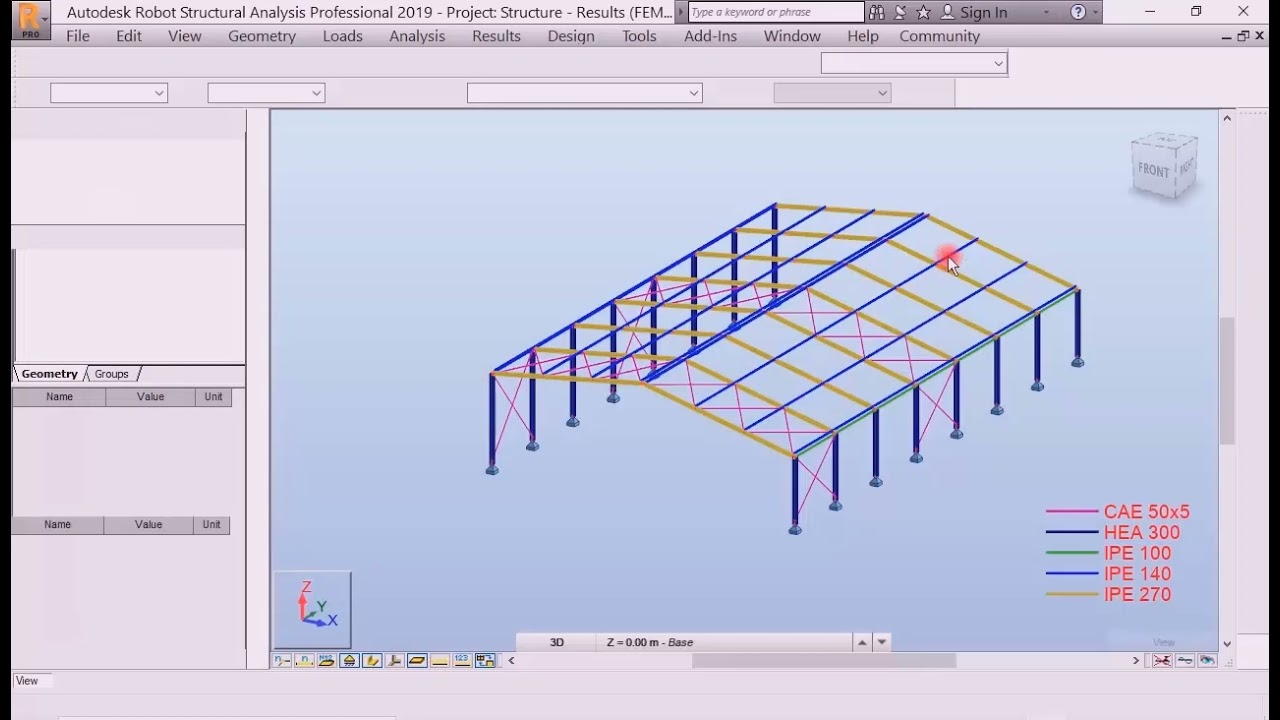Image resolution: width=1280 pixels, height=720 pixels.
Task: Click the Z = 0.00 m - Base field
Action: click(x=725, y=642)
